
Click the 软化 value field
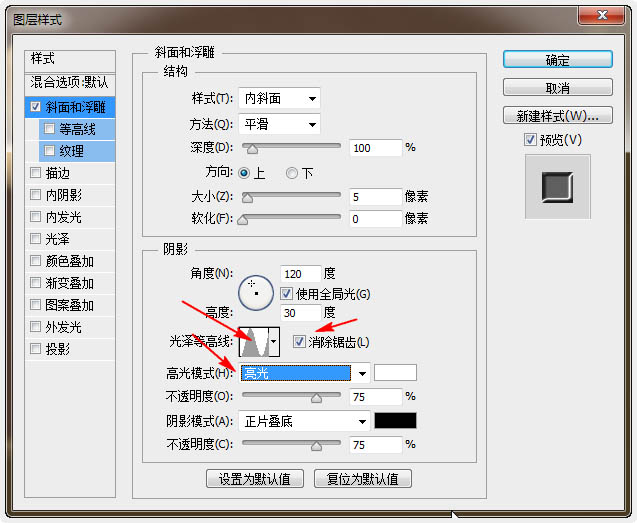tap(376, 219)
